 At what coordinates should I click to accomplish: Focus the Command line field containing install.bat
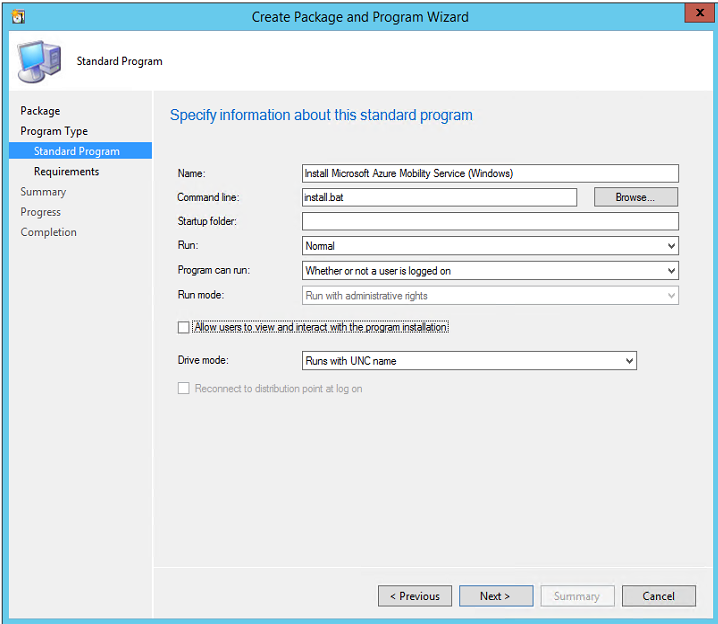click(439, 197)
